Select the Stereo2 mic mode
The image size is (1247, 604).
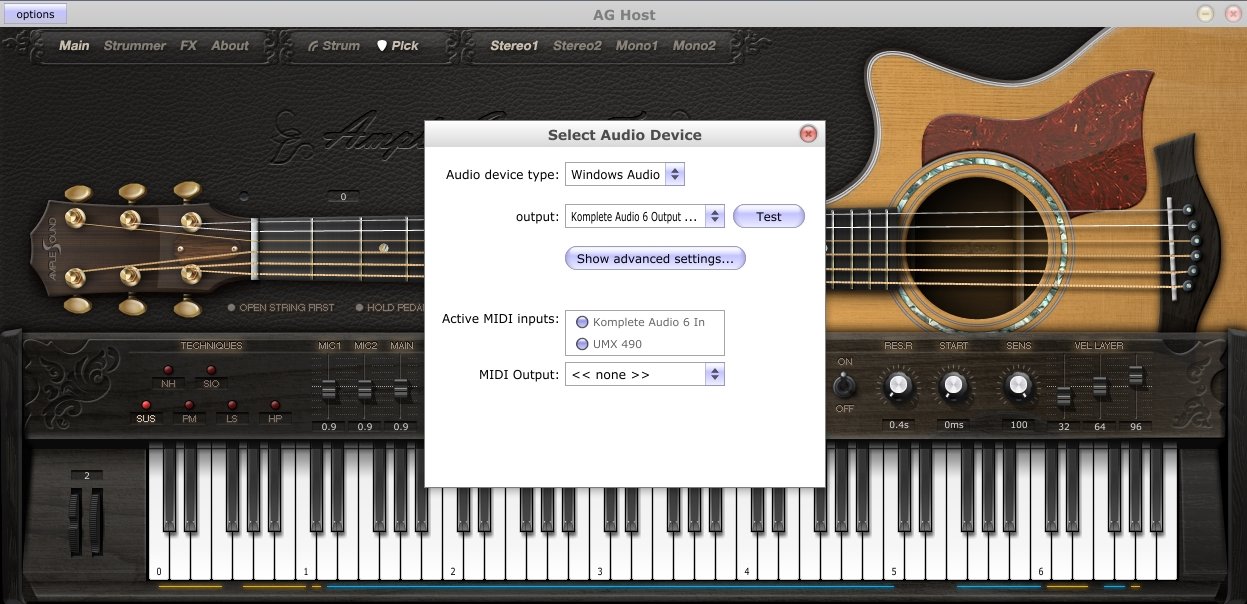[577, 45]
